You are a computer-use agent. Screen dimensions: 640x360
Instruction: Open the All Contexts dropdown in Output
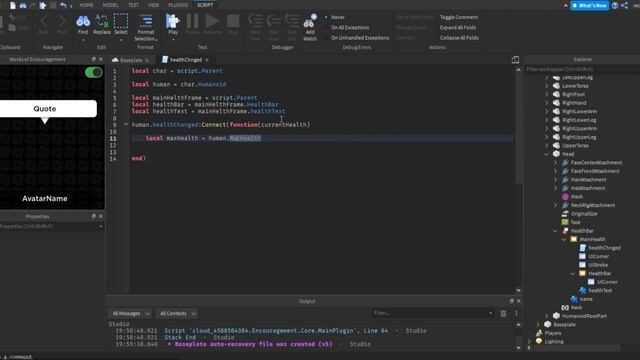(x=177, y=313)
